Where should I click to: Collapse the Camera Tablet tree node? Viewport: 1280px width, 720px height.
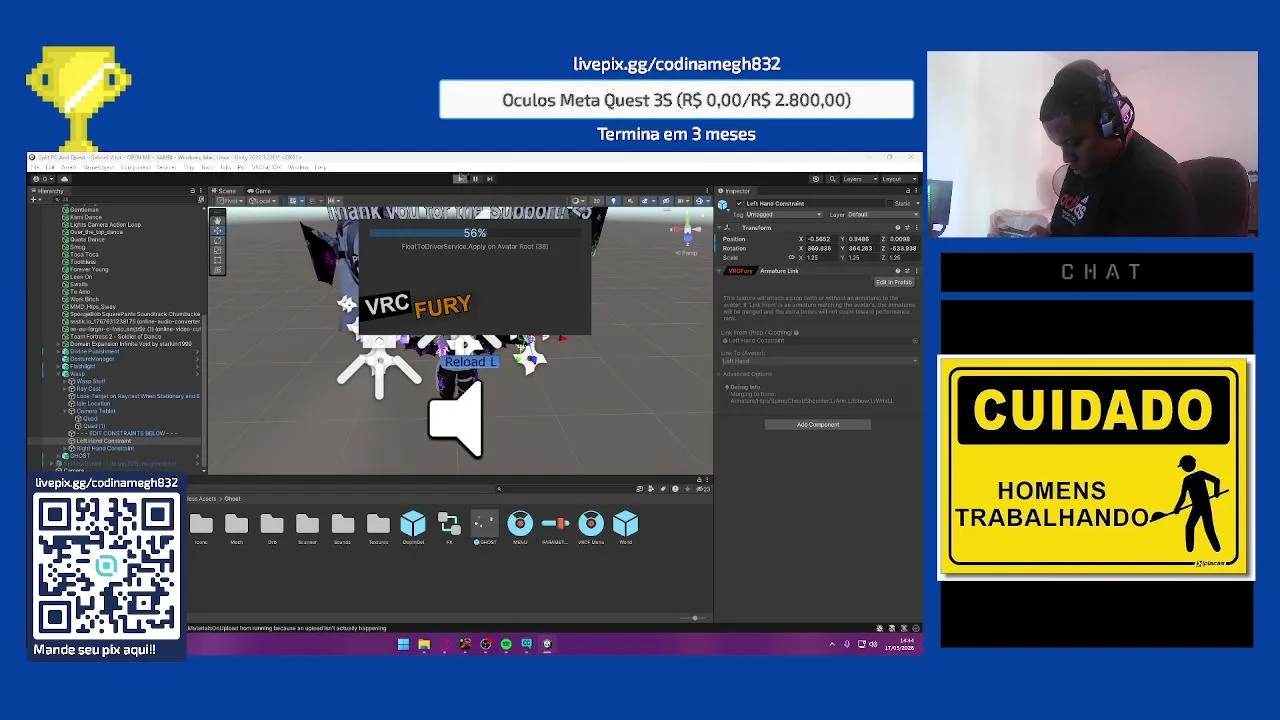coord(65,411)
